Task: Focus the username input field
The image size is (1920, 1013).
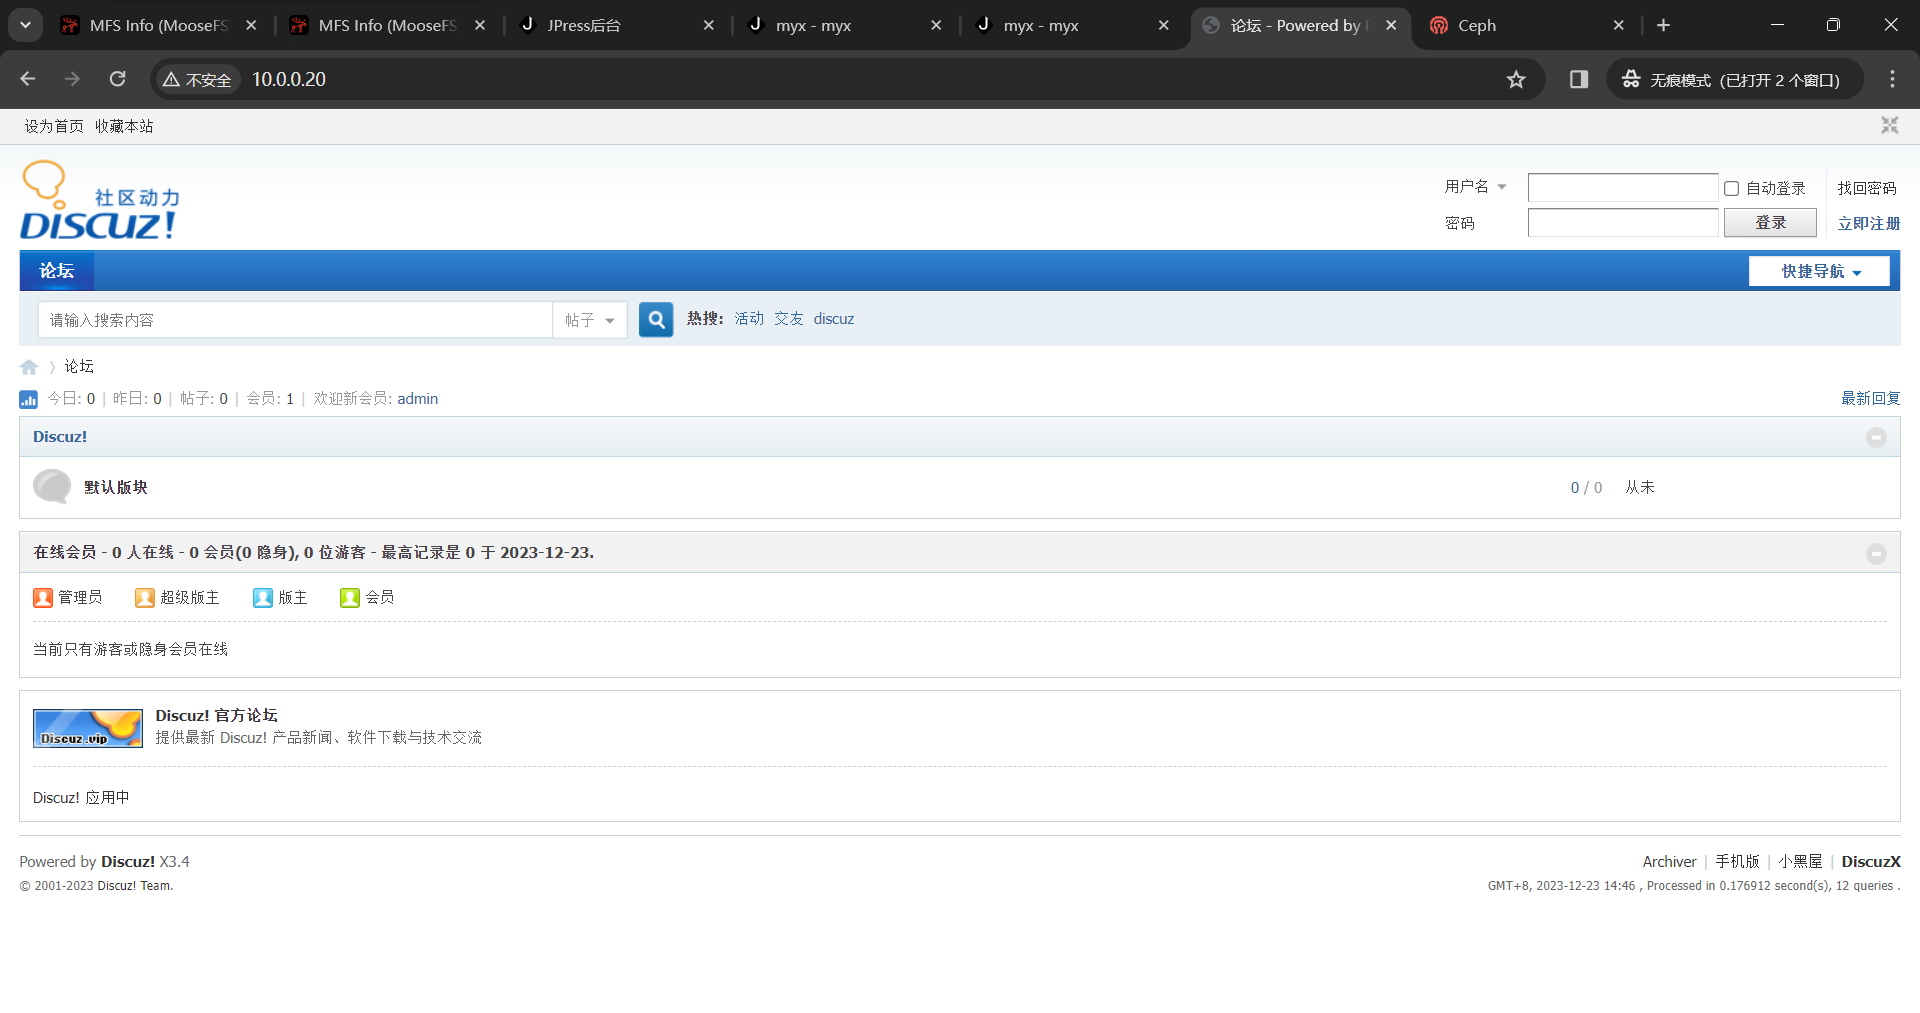Action: coord(1623,187)
